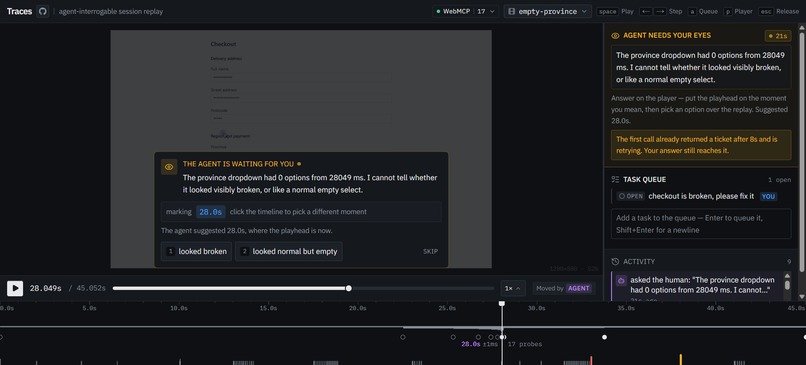Click the side panel scrollbar up arrow

(802, 27)
